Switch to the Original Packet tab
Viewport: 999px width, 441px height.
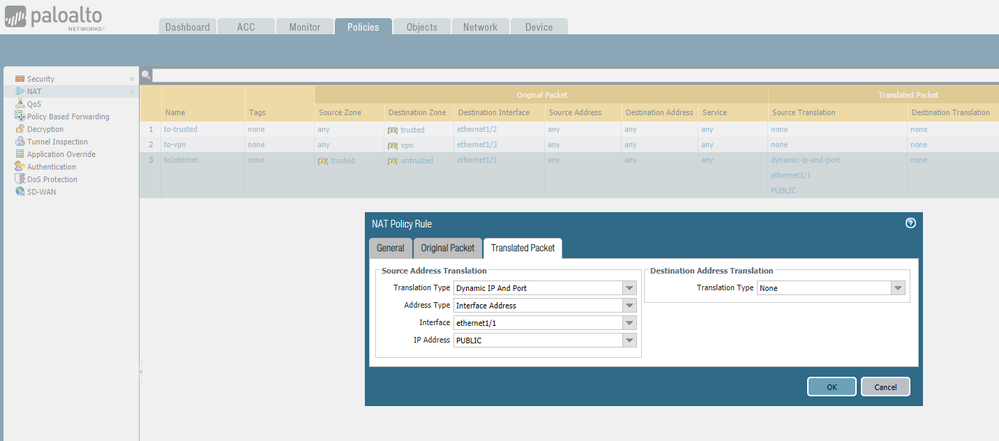point(446,248)
